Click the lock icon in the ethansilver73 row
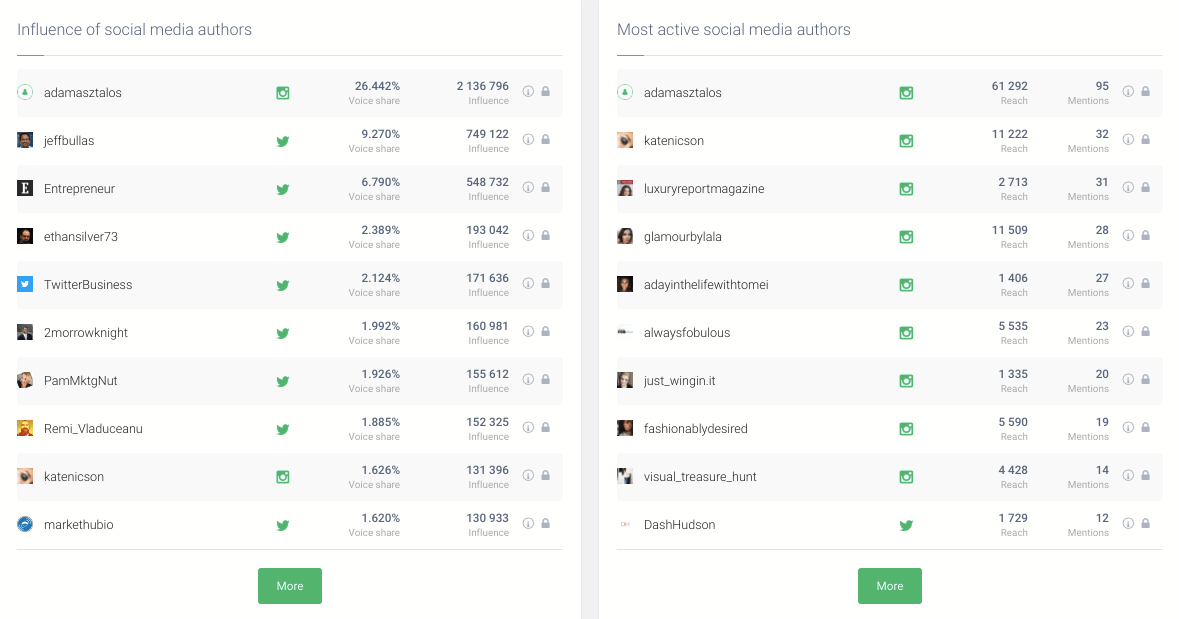The height and width of the screenshot is (619, 1179). click(545, 235)
